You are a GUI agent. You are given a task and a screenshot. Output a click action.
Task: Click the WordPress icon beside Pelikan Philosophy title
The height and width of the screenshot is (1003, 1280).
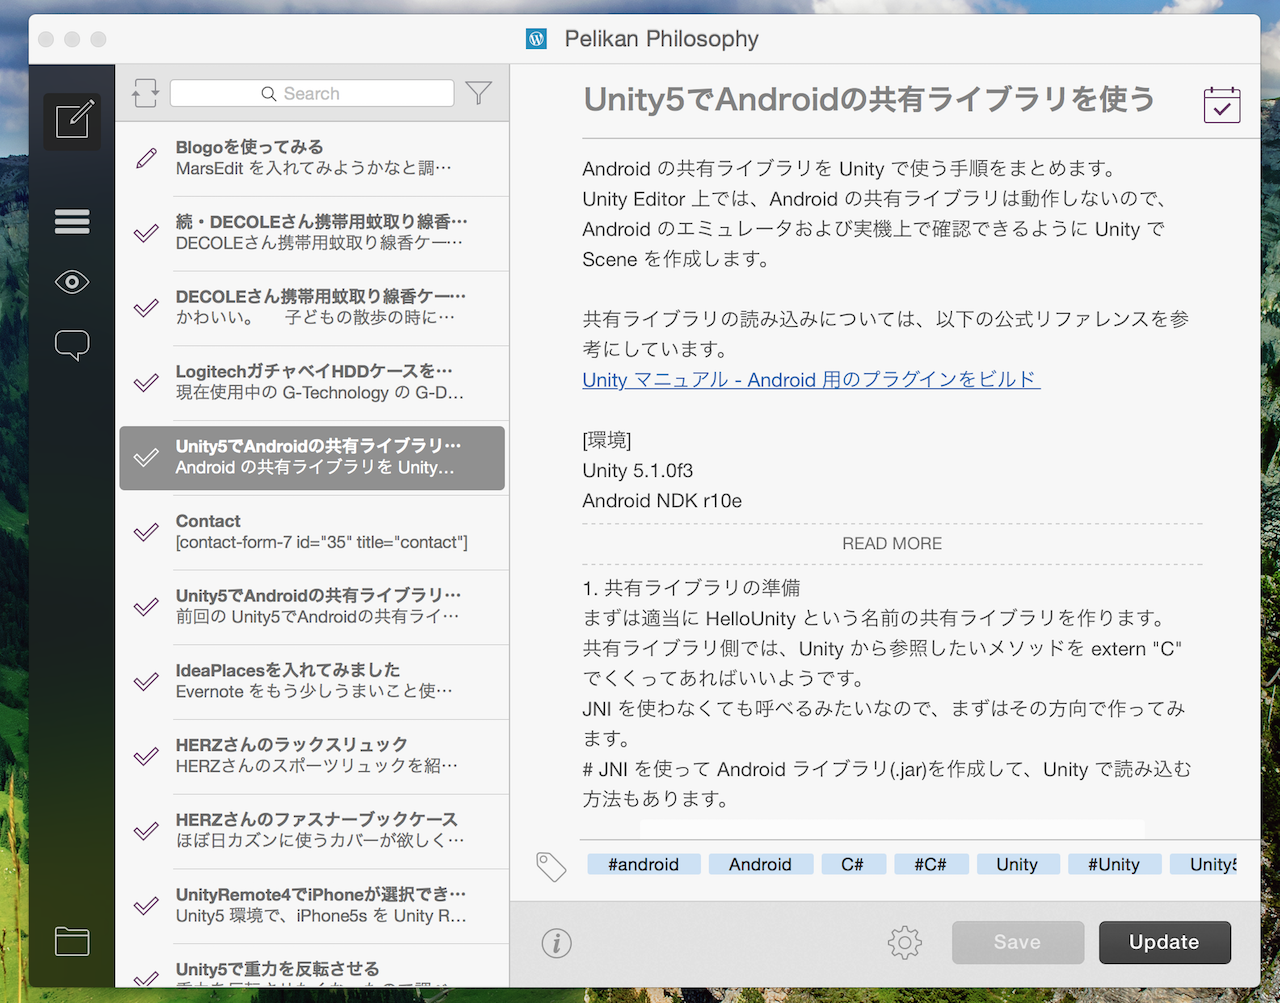[x=536, y=39]
